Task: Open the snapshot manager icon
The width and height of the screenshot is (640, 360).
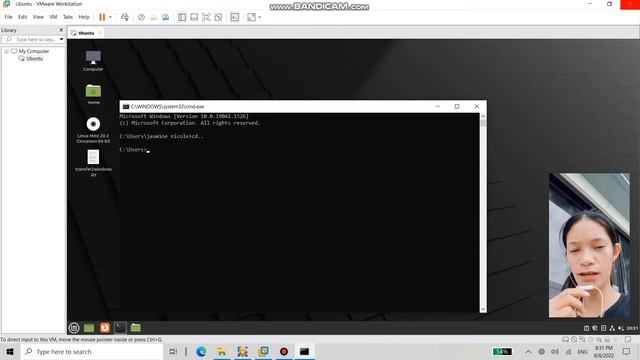Action: point(165,17)
